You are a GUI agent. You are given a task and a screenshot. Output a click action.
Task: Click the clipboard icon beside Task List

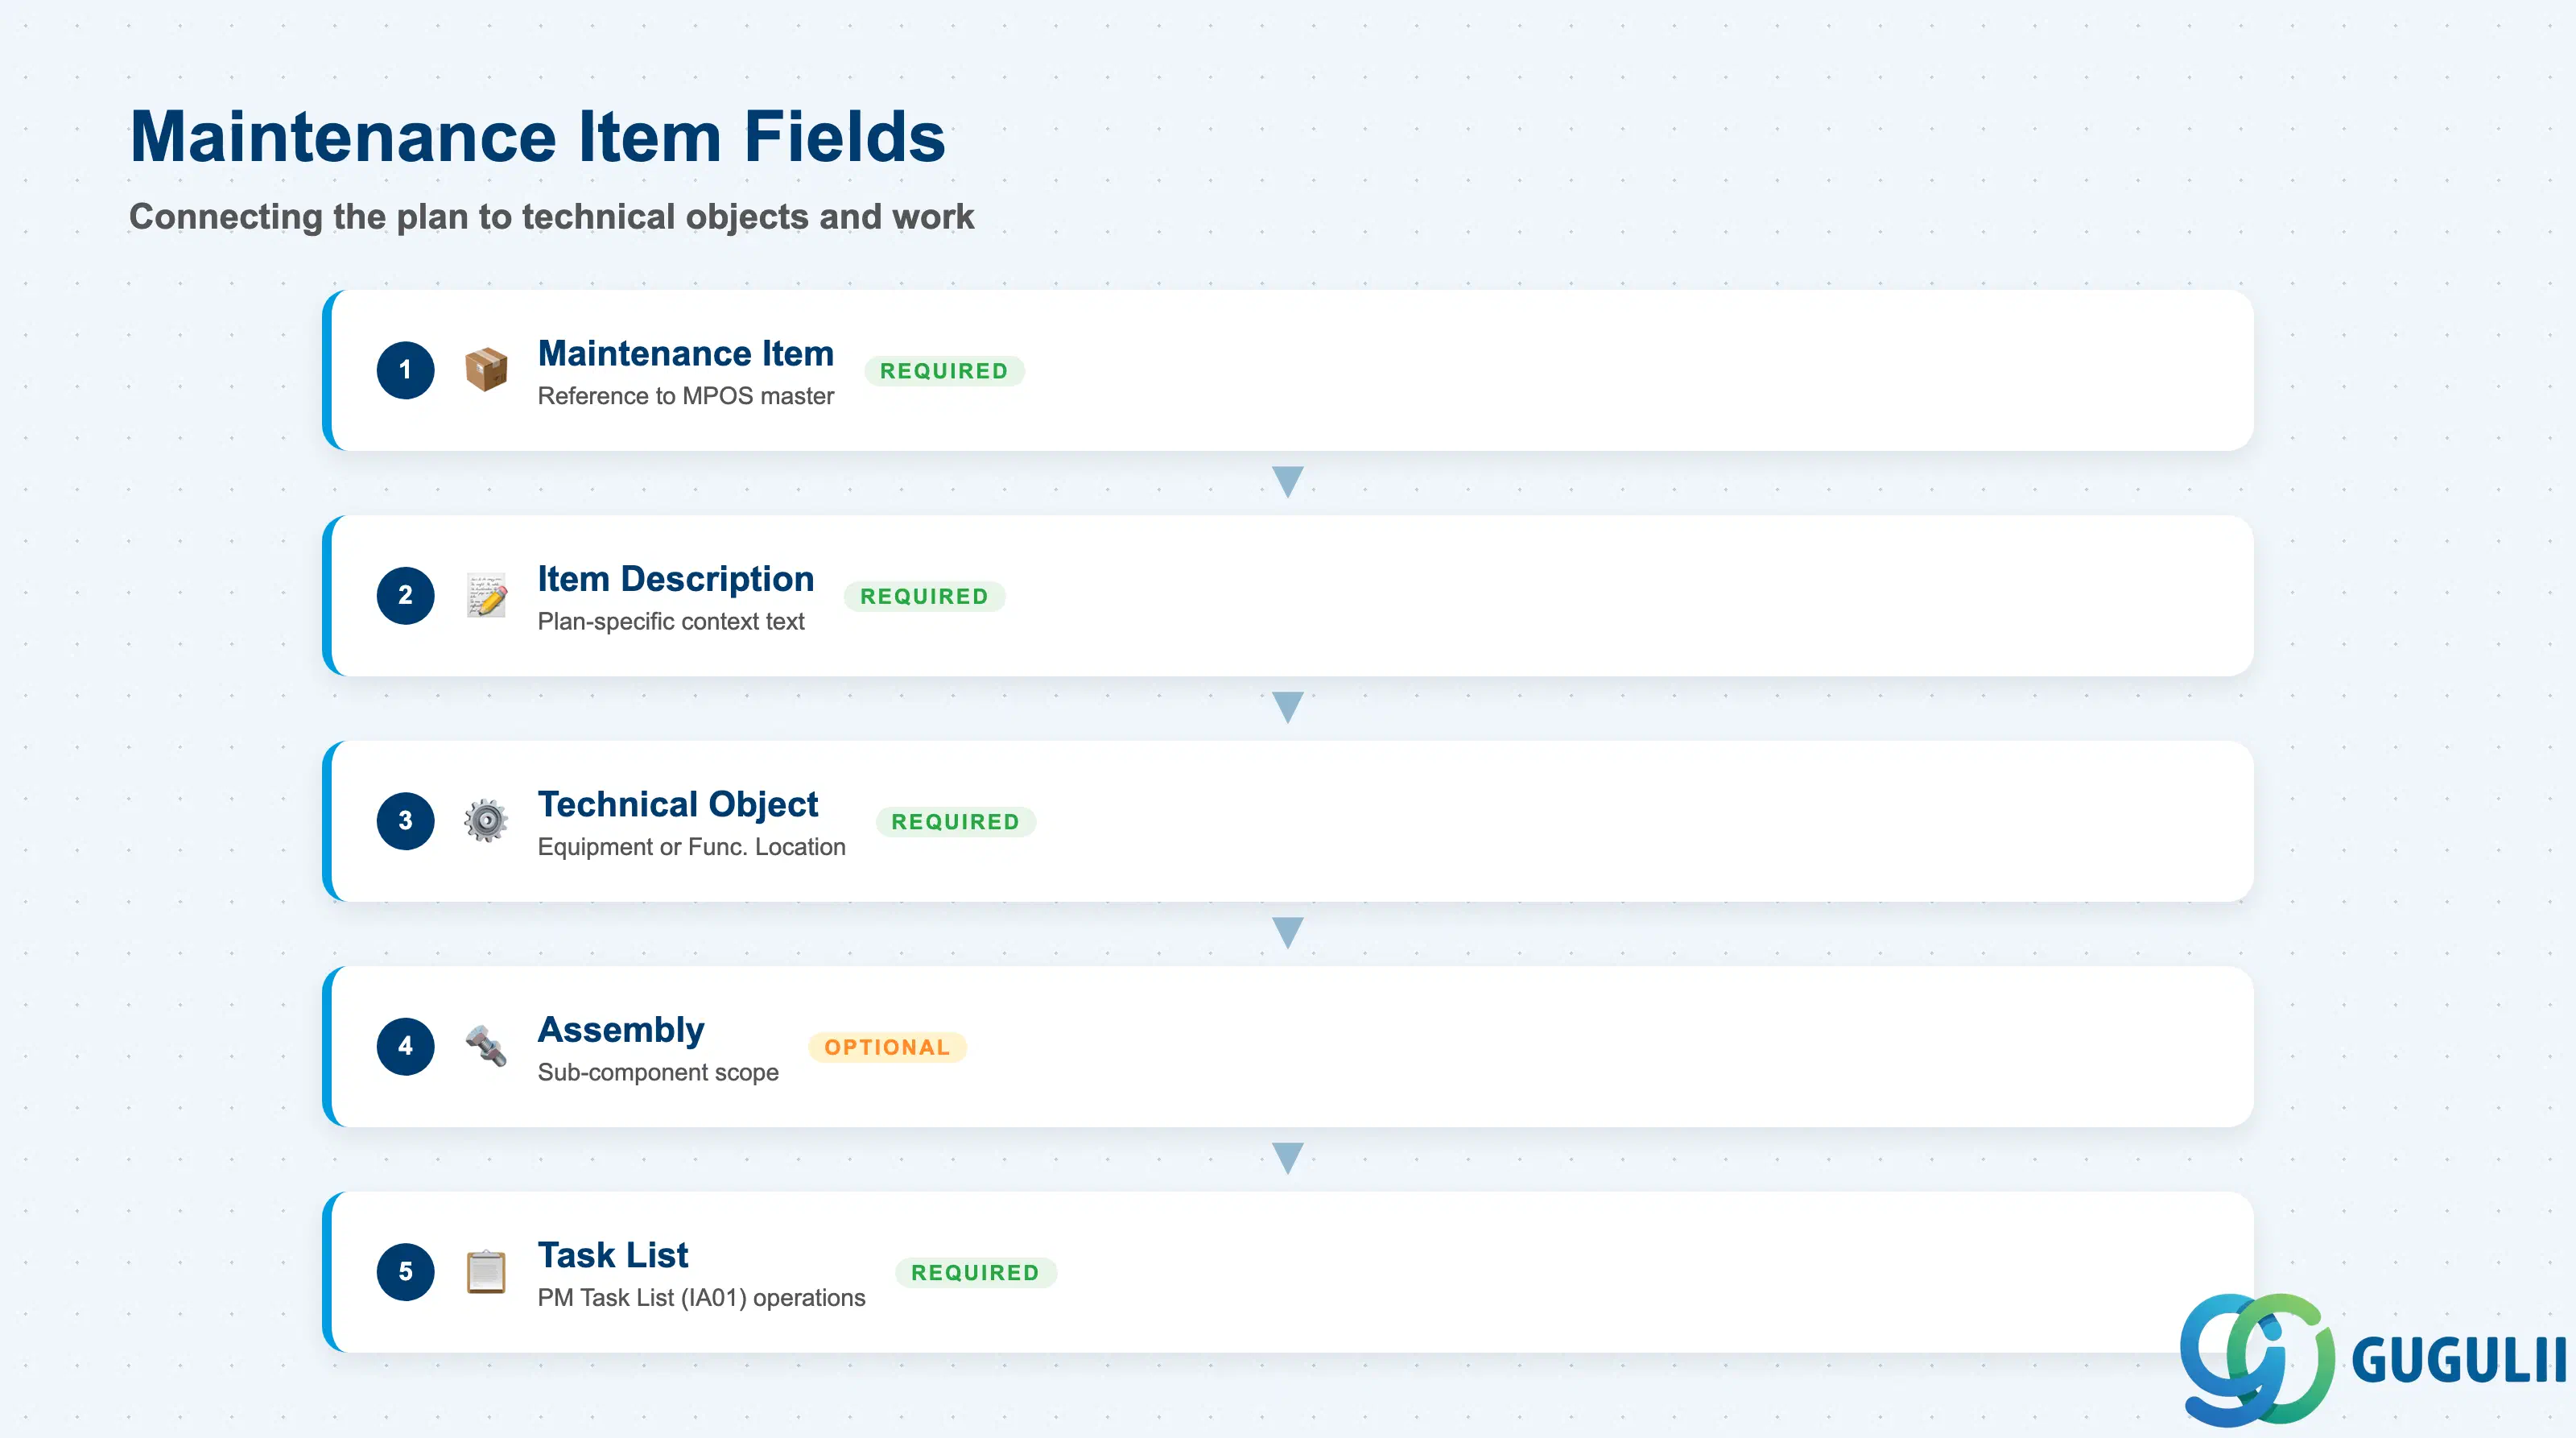click(x=486, y=1272)
